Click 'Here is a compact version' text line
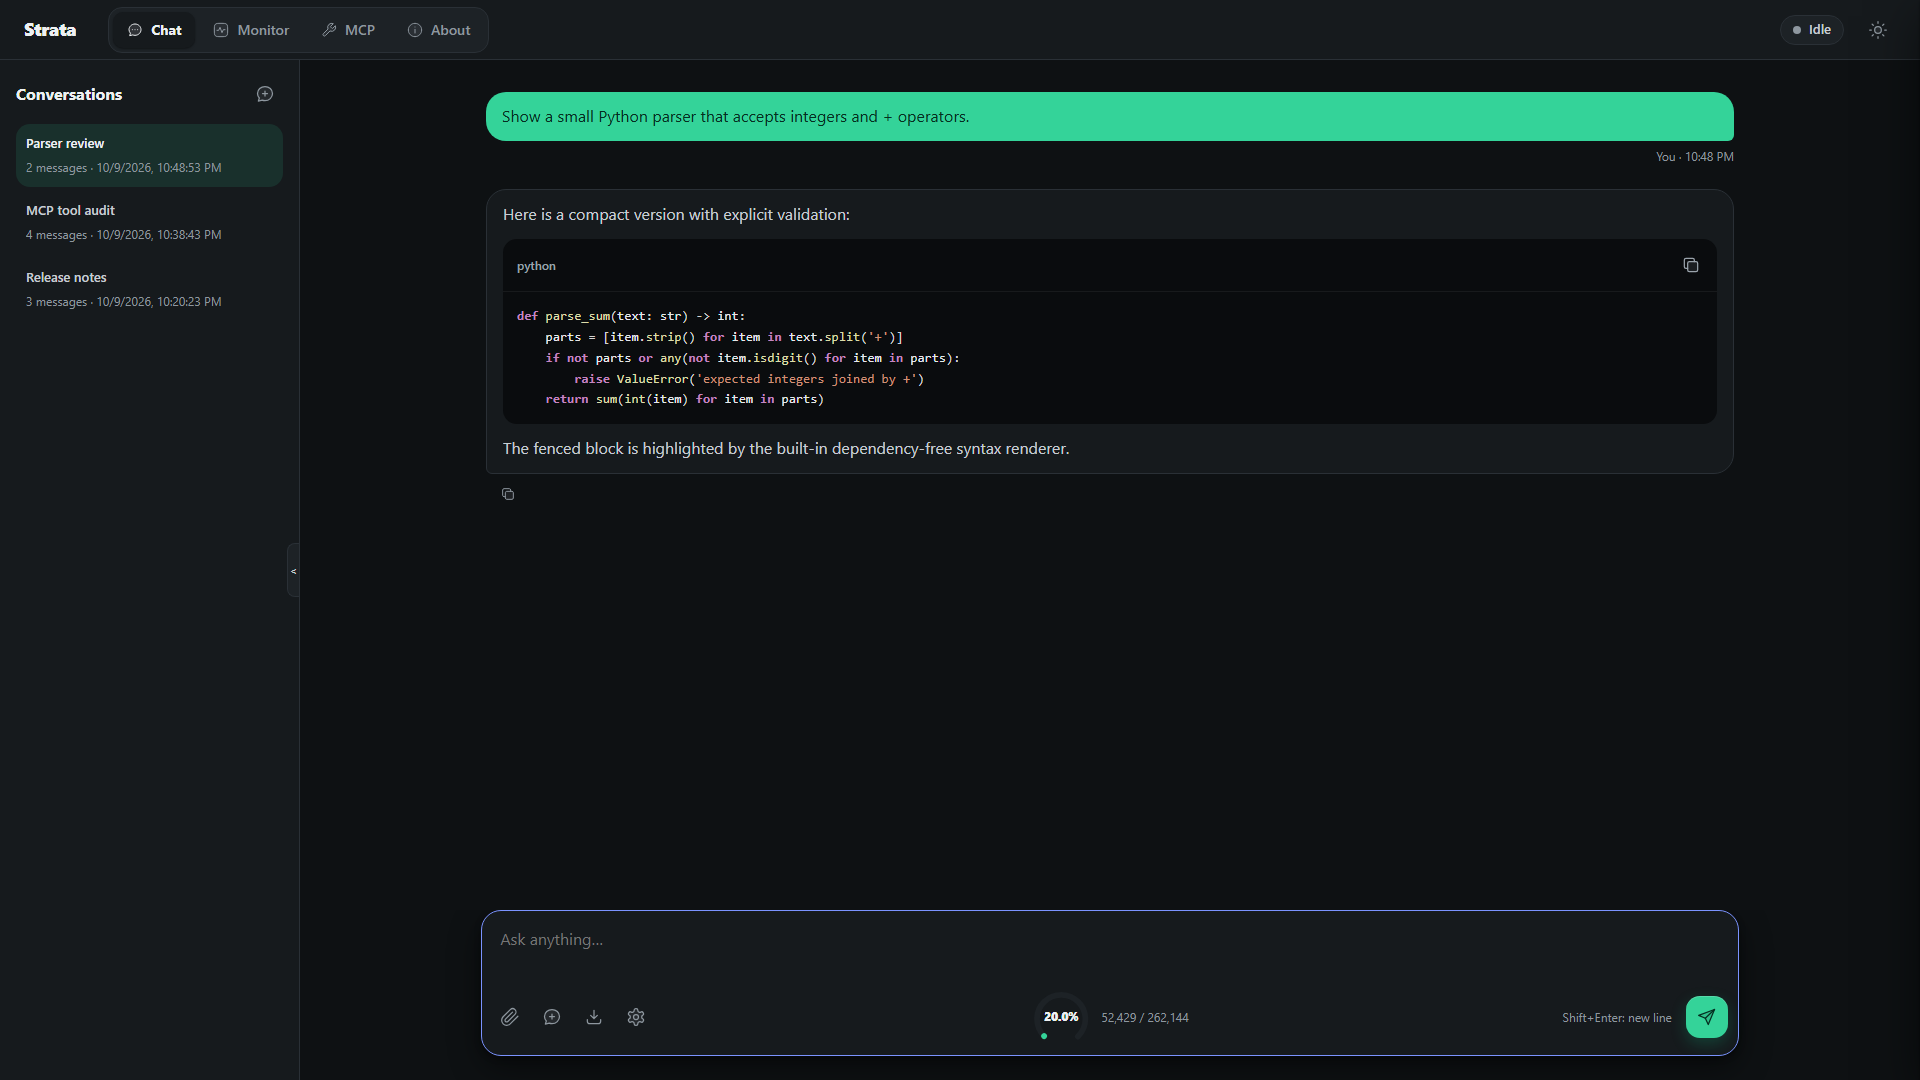Screen dimensions: 1920x1080 coord(676,215)
